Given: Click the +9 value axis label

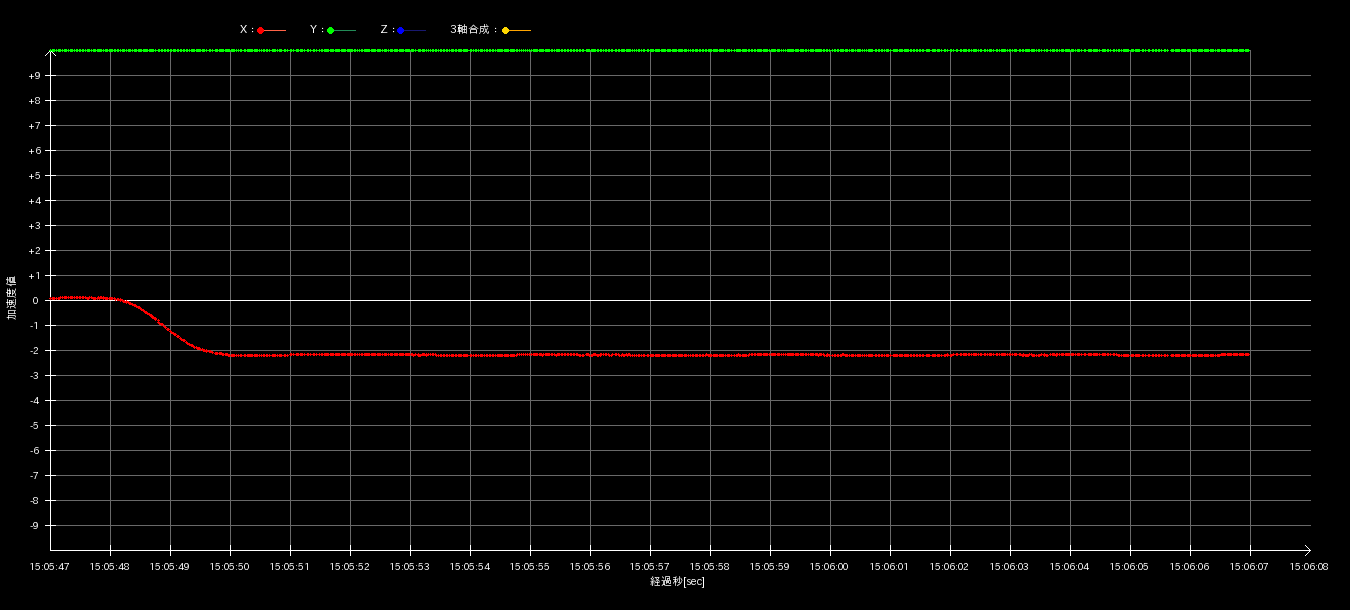Looking at the screenshot, I should 34,76.
